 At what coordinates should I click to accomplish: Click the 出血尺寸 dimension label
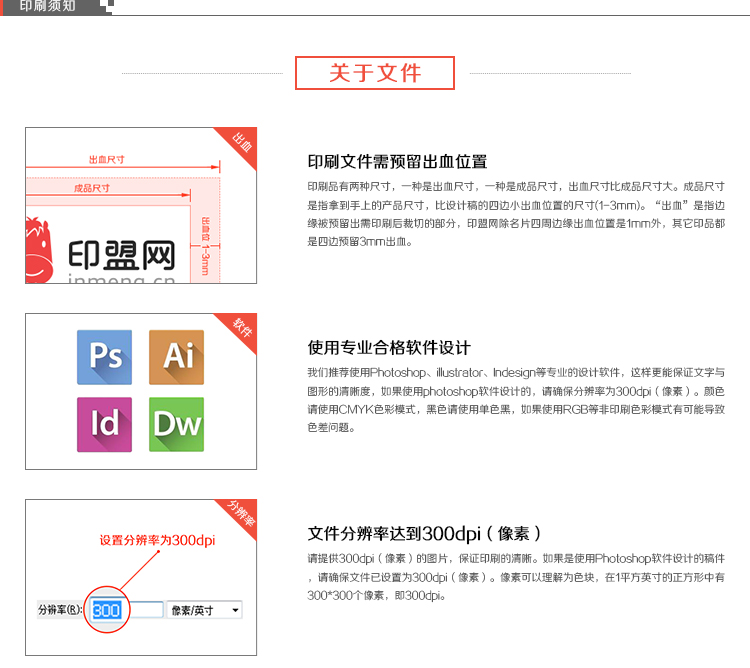pyautogui.click(x=107, y=160)
